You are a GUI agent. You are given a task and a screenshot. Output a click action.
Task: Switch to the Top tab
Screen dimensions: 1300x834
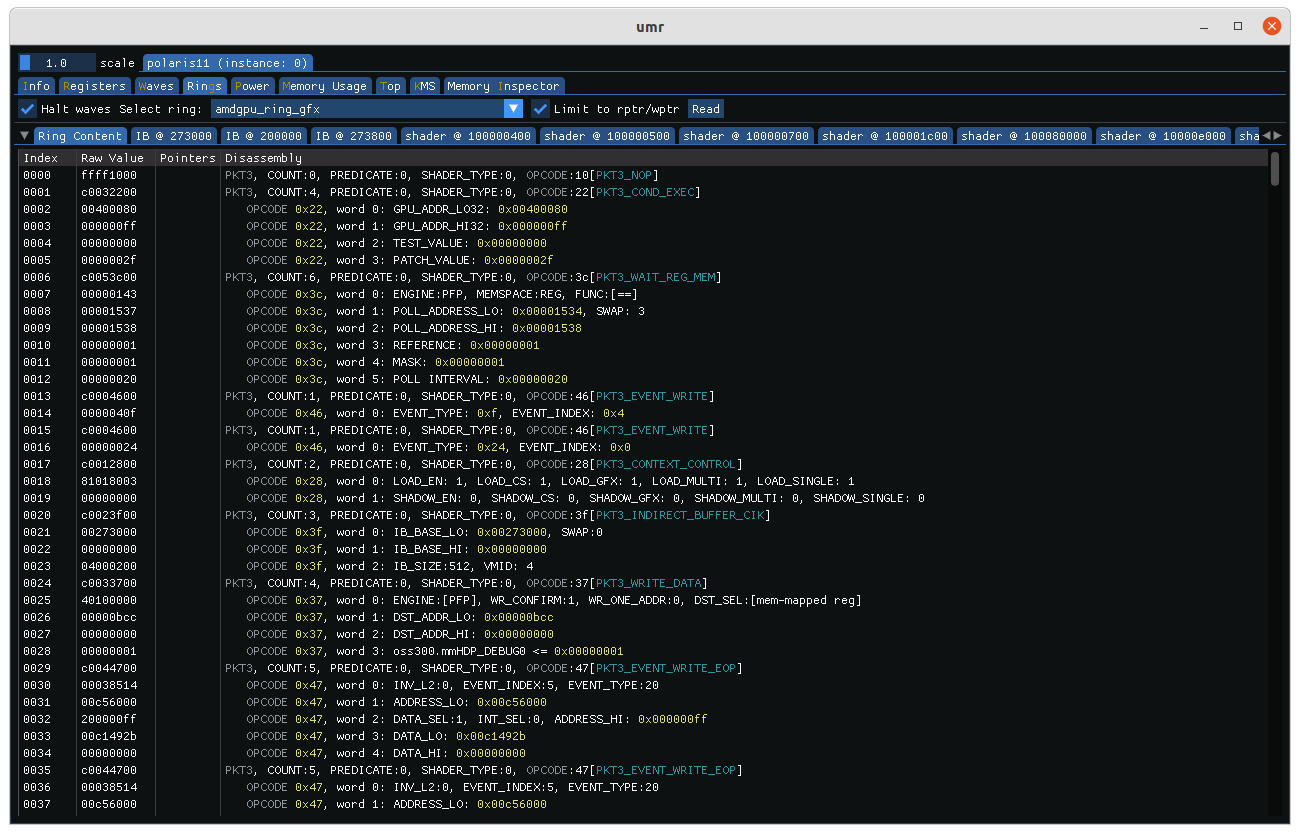point(391,86)
